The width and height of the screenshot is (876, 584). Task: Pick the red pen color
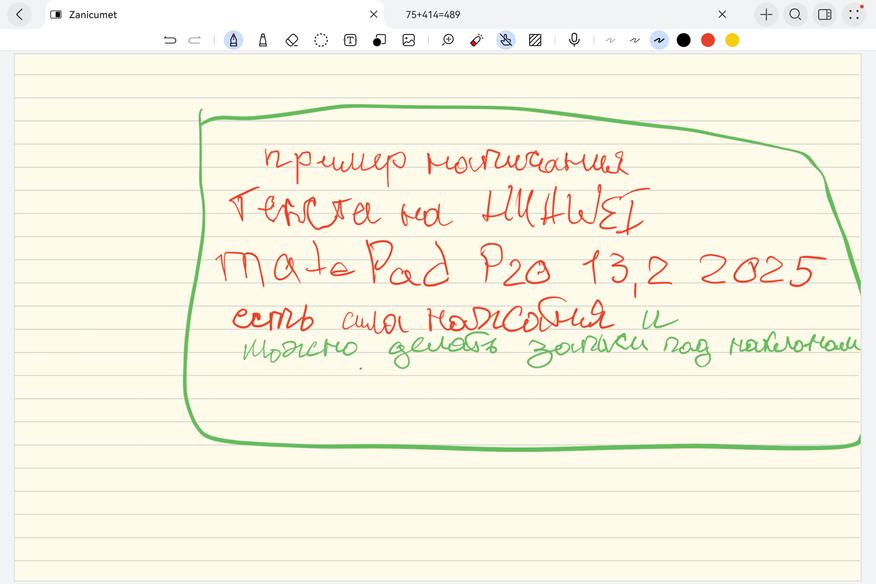(708, 40)
